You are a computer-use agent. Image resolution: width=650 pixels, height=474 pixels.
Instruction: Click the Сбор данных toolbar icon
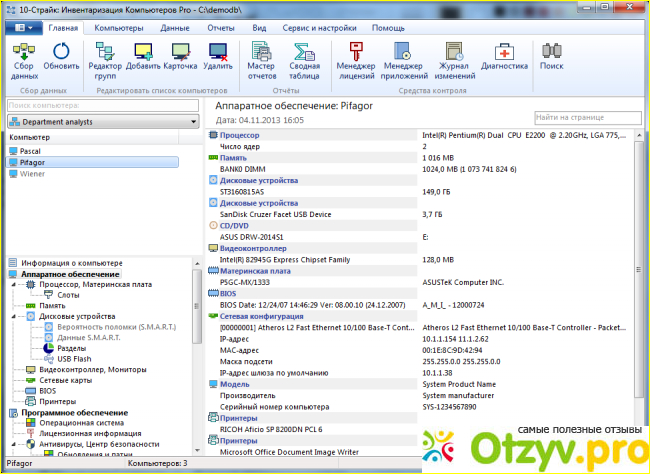coord(24,58)
